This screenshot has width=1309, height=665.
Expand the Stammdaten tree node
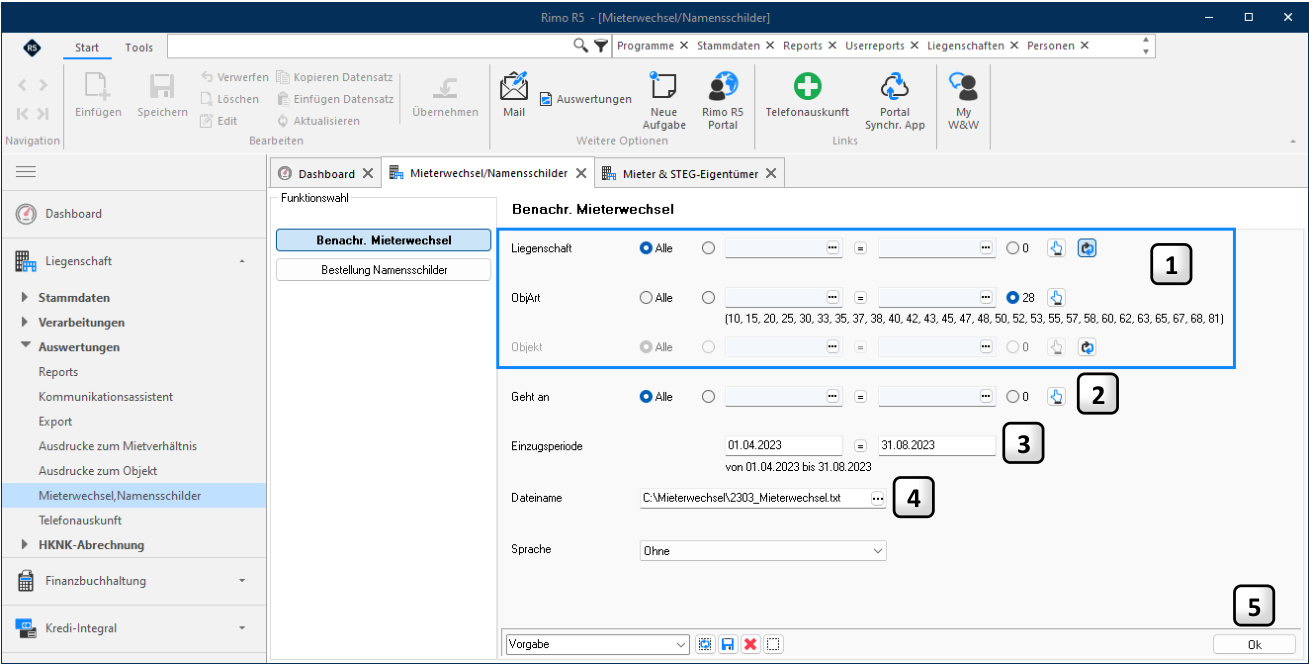(25, 298)
